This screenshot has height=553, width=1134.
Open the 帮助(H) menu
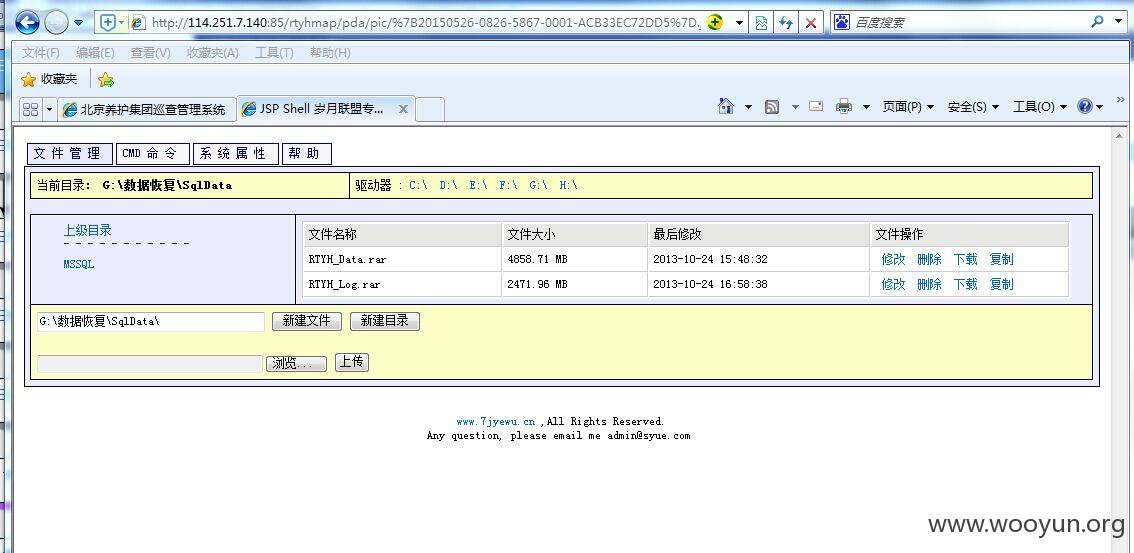click(x=330, y=53)
